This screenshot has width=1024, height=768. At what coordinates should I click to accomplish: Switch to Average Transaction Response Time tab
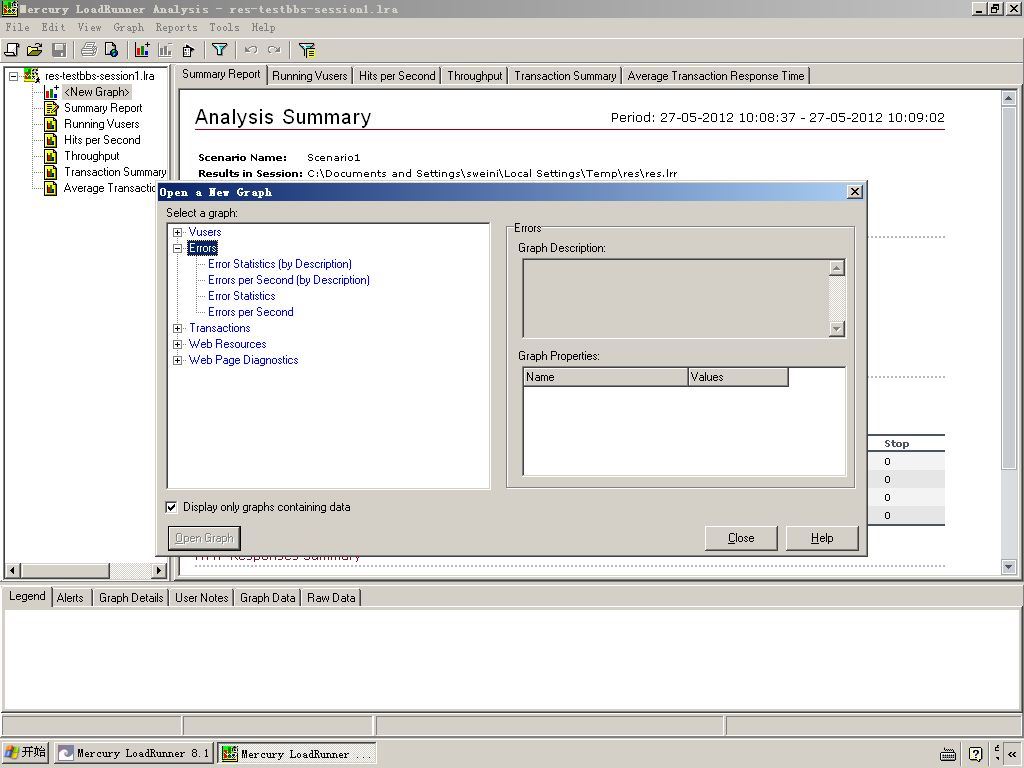[x=716, y=76]
